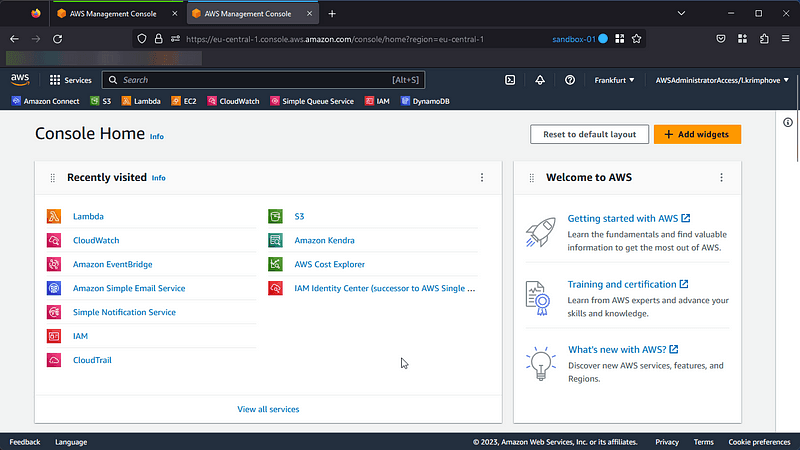Viewport: 800px width, 450px height.
Task: Open Simple Queue Service from favorites bar
Action: tap(312, 101)
